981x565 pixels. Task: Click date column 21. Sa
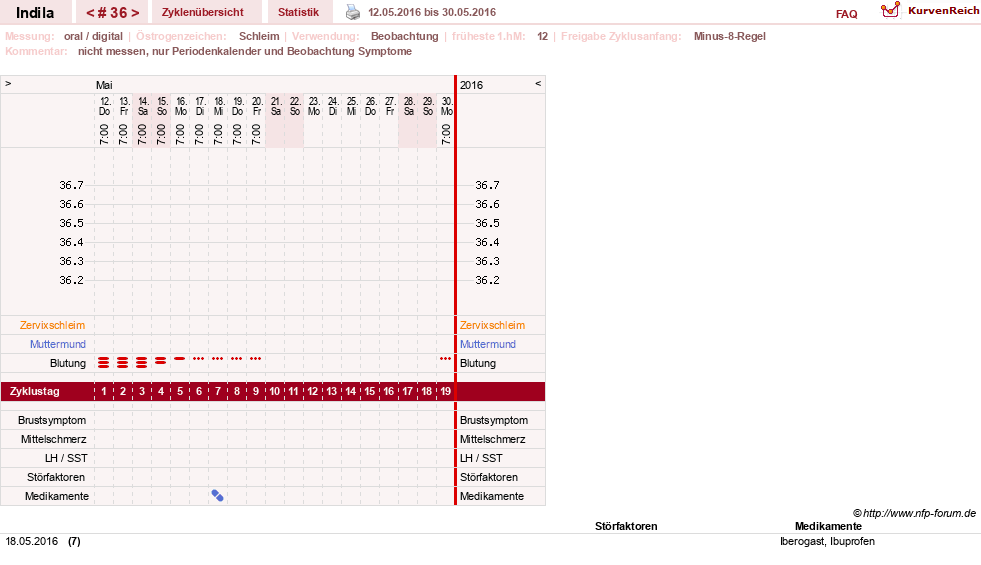275,106
